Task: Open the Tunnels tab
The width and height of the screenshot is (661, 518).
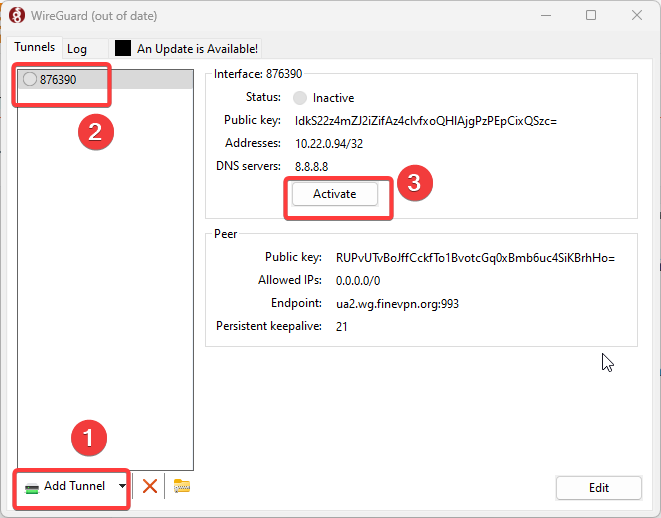Action: [35, 47]
